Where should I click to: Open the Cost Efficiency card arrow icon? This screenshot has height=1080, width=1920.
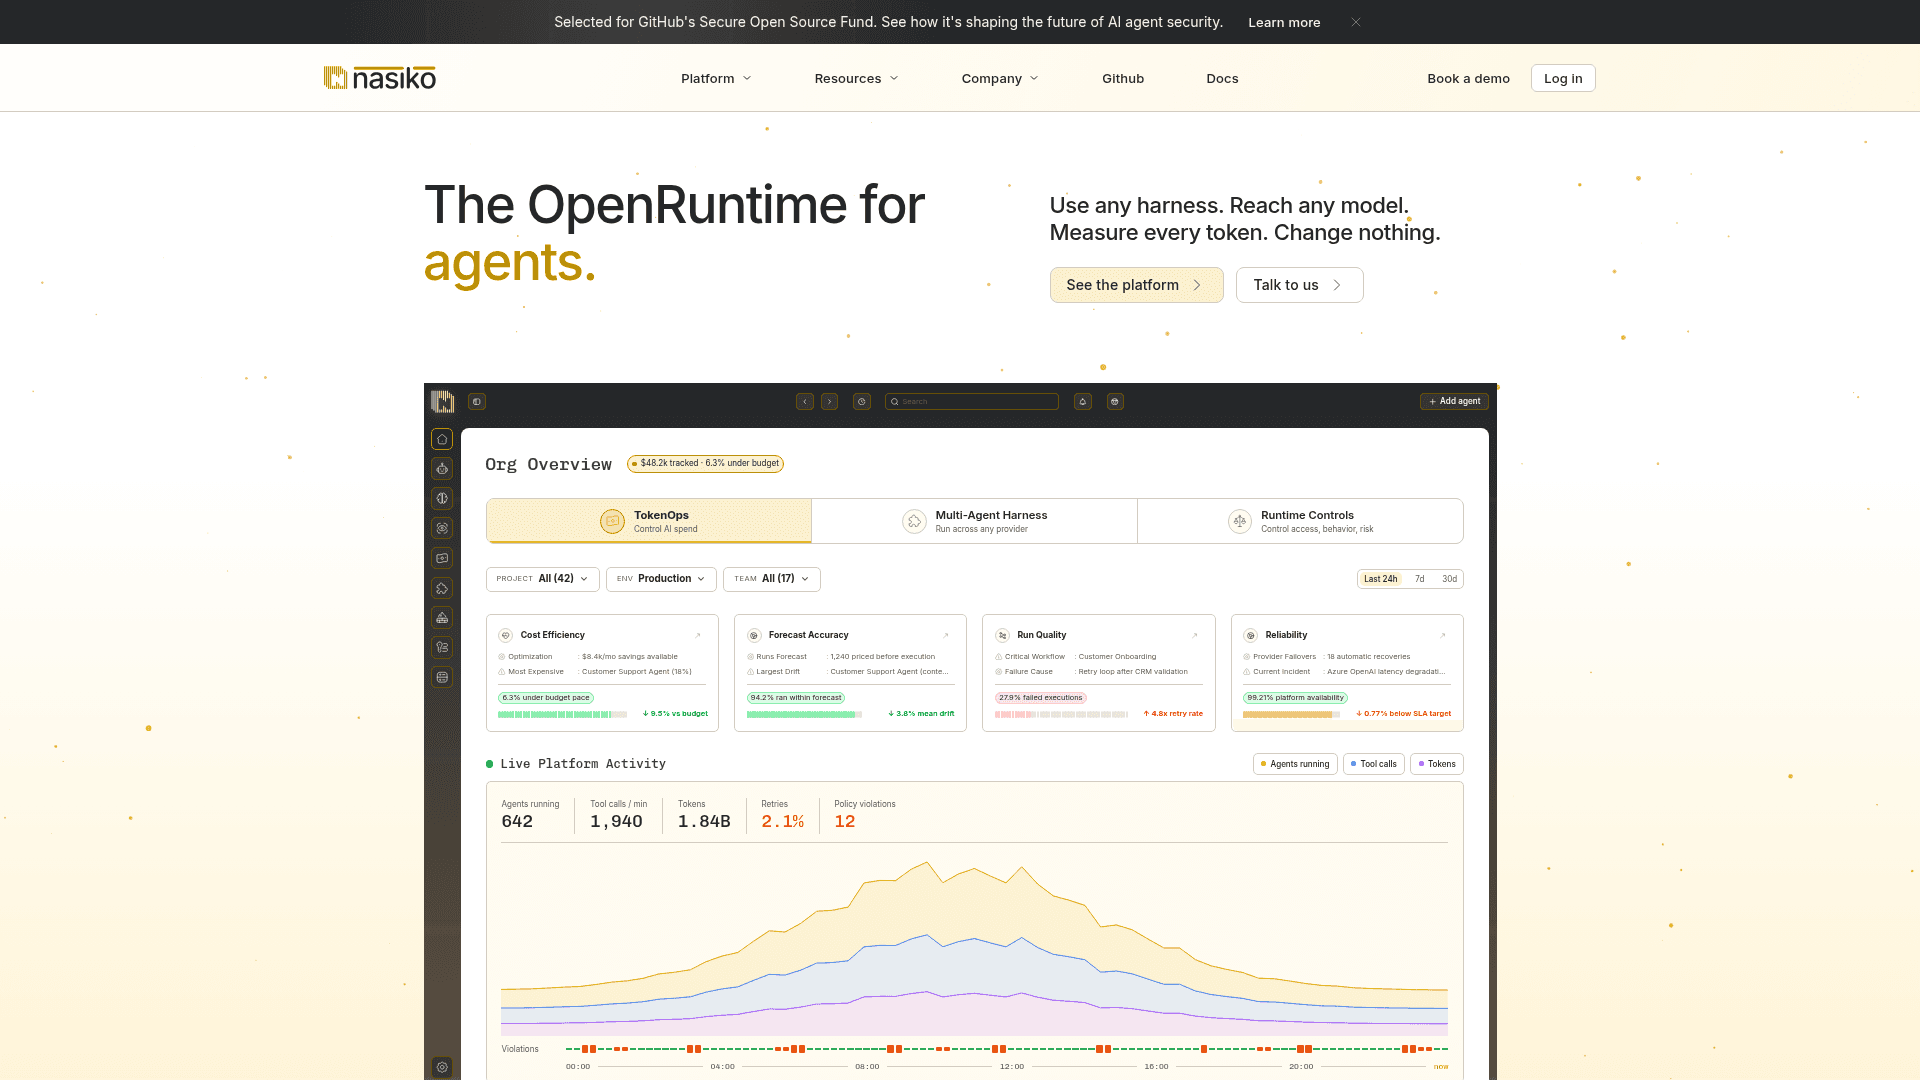click(x=698, y=636)
